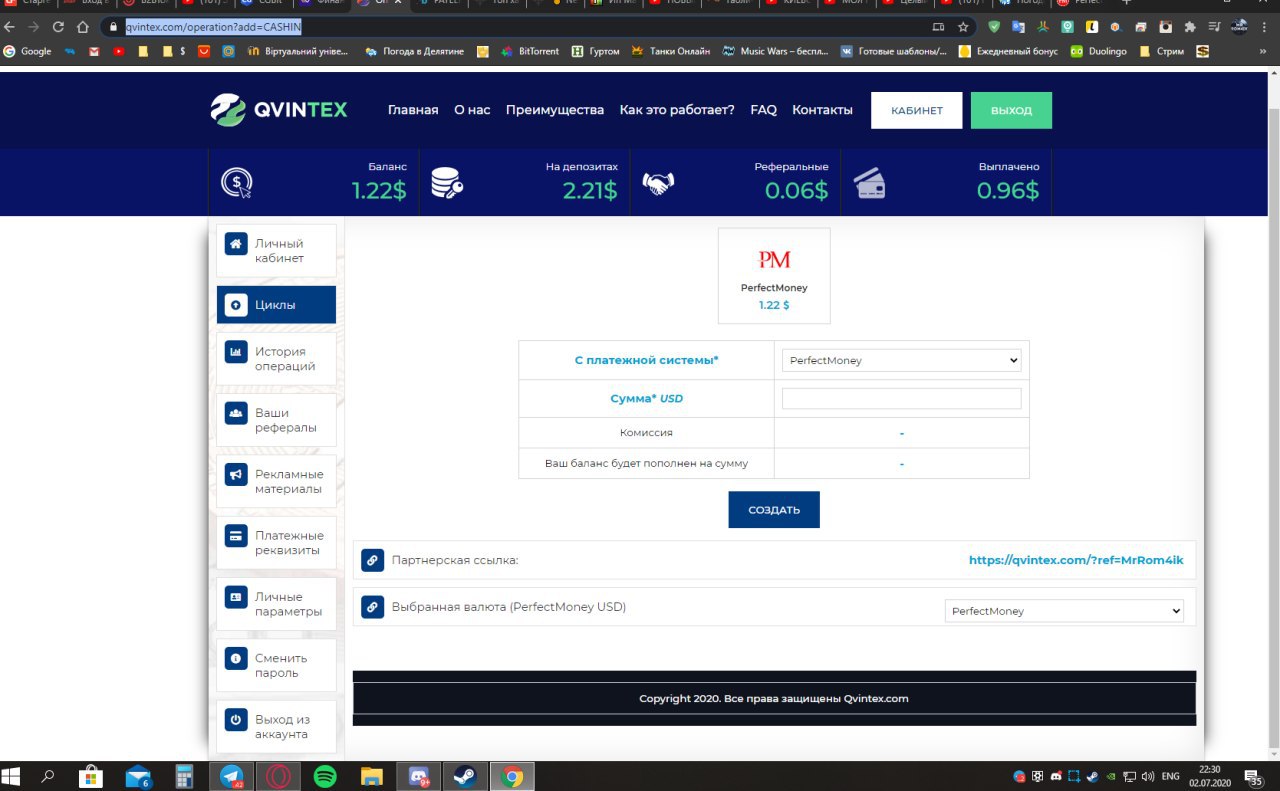Open the С платежной системы dropdown
The image size is (1280, 791).
tap(902, 360)
